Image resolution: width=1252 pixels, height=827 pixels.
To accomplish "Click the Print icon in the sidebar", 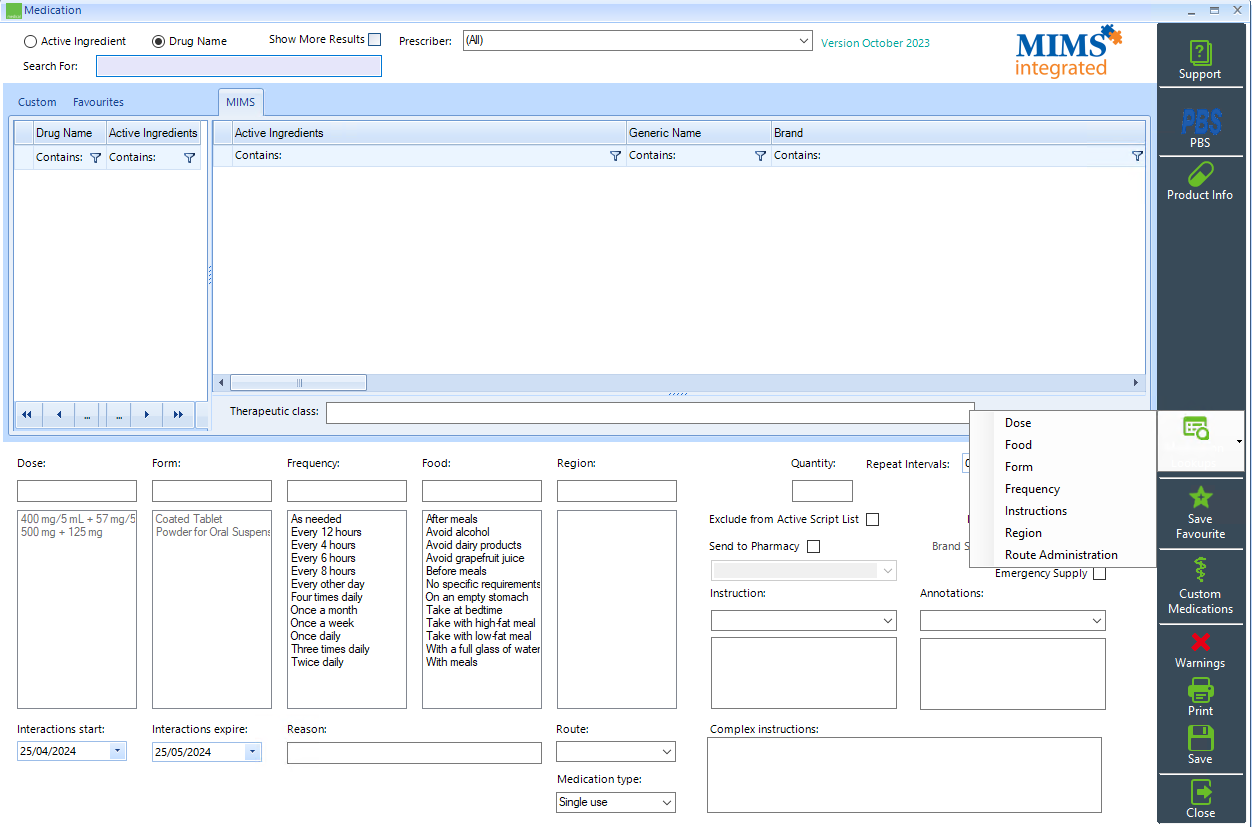I will point(1200,690).
